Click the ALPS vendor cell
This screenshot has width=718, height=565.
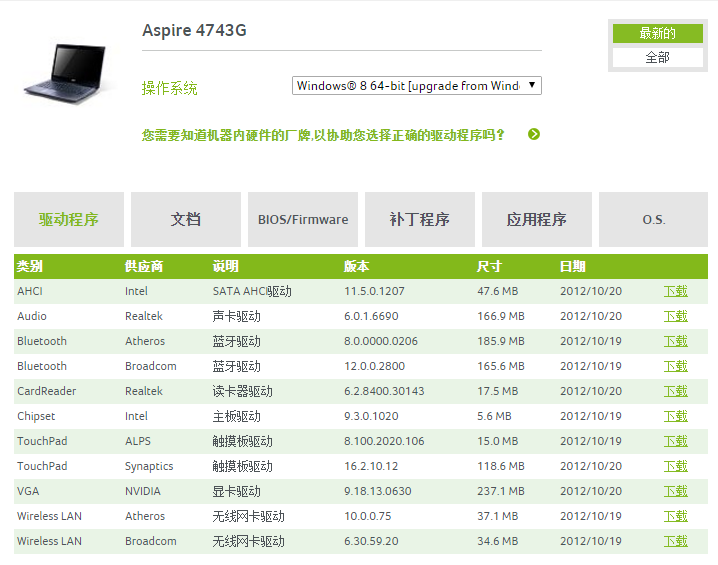(137, 441)
